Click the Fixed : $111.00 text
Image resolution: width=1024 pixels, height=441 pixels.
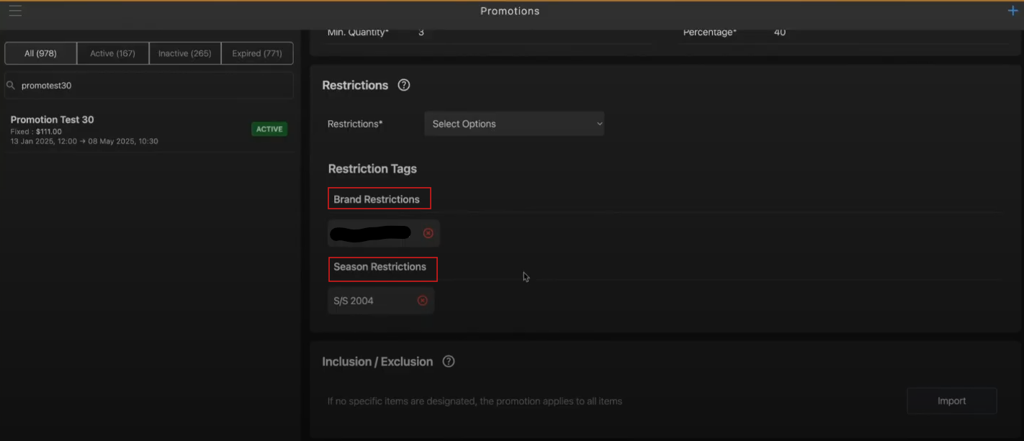click(37, 131)
